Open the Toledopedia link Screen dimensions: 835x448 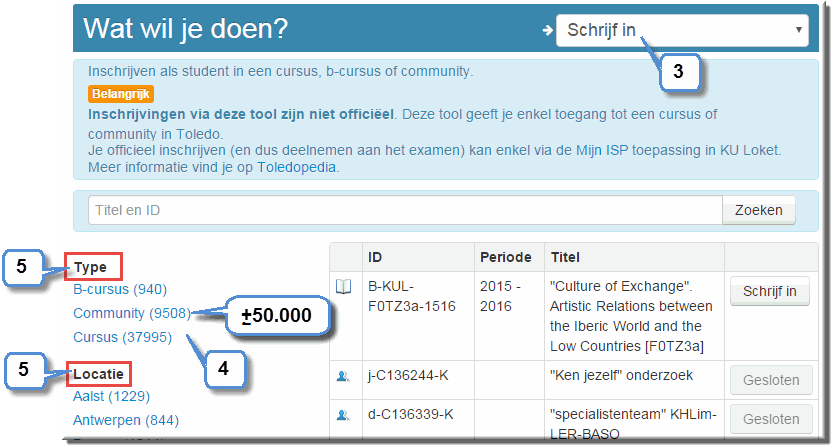tap(297, 167)
